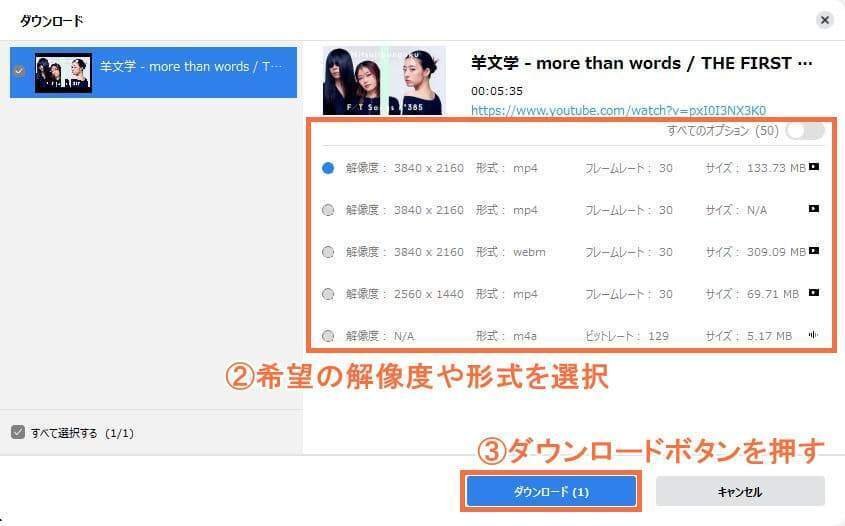Toggle the checkbox on the 羊文学 list item
The height and width of the screenshot is (526, 845).
19,71
